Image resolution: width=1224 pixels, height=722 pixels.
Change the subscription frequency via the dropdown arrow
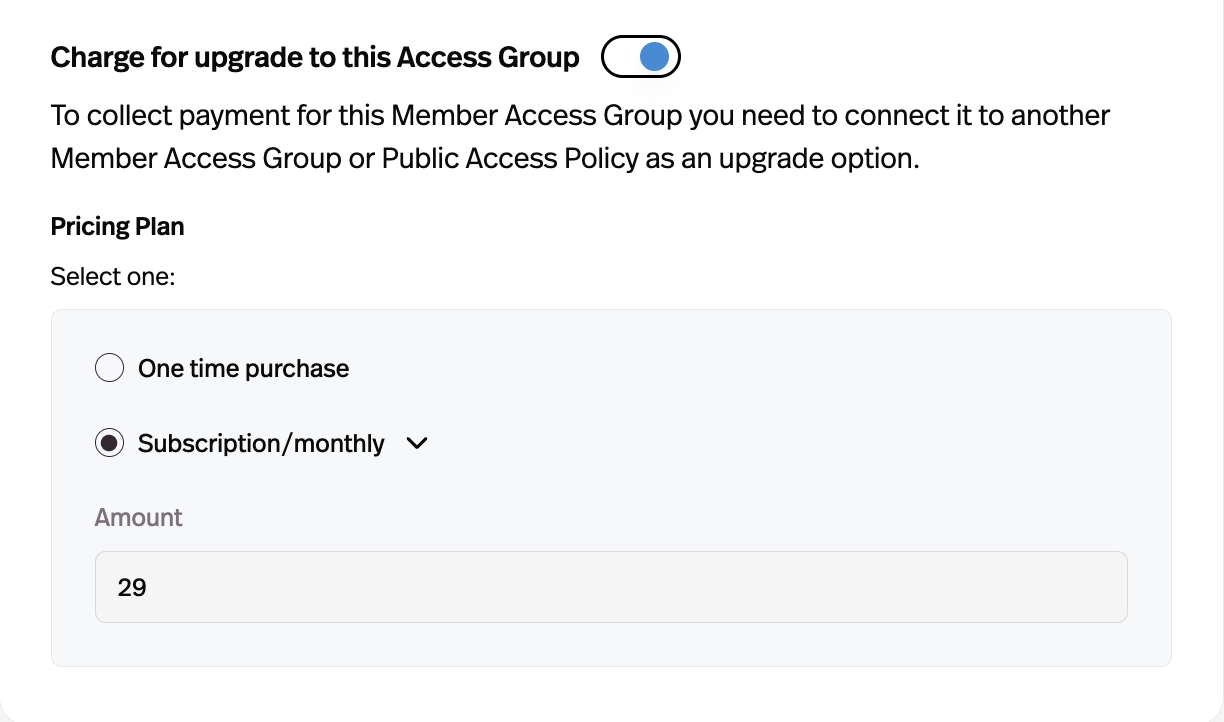pyautogui.click(x=417, y=443)
